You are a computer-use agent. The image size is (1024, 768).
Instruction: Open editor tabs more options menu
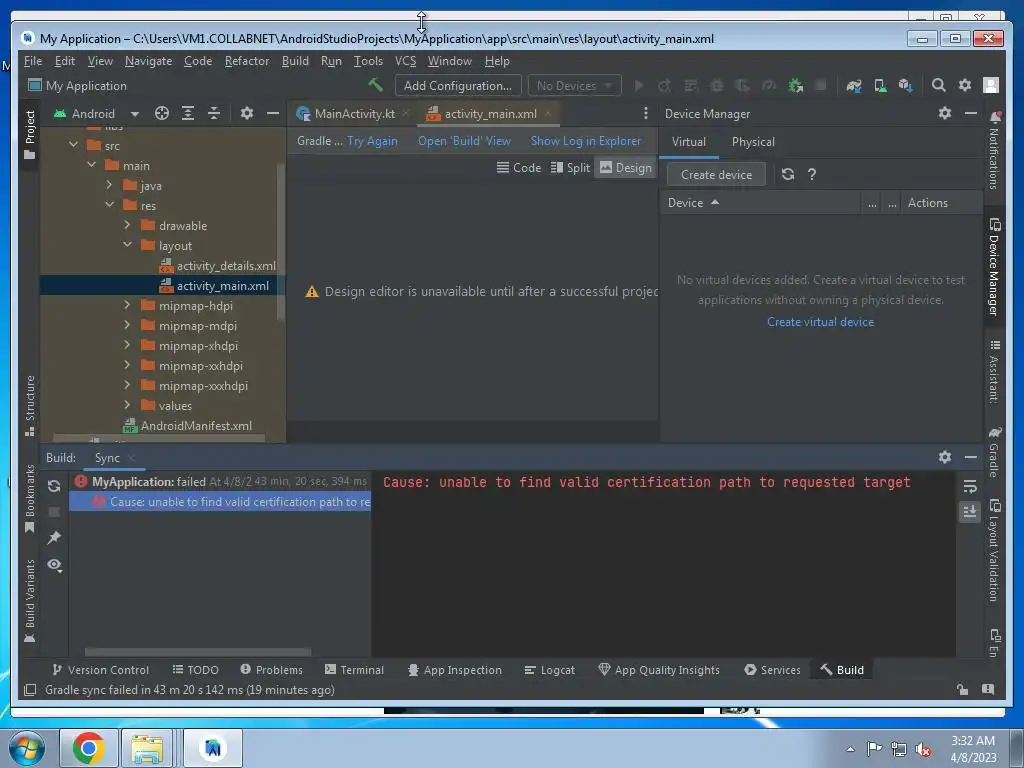645,113
